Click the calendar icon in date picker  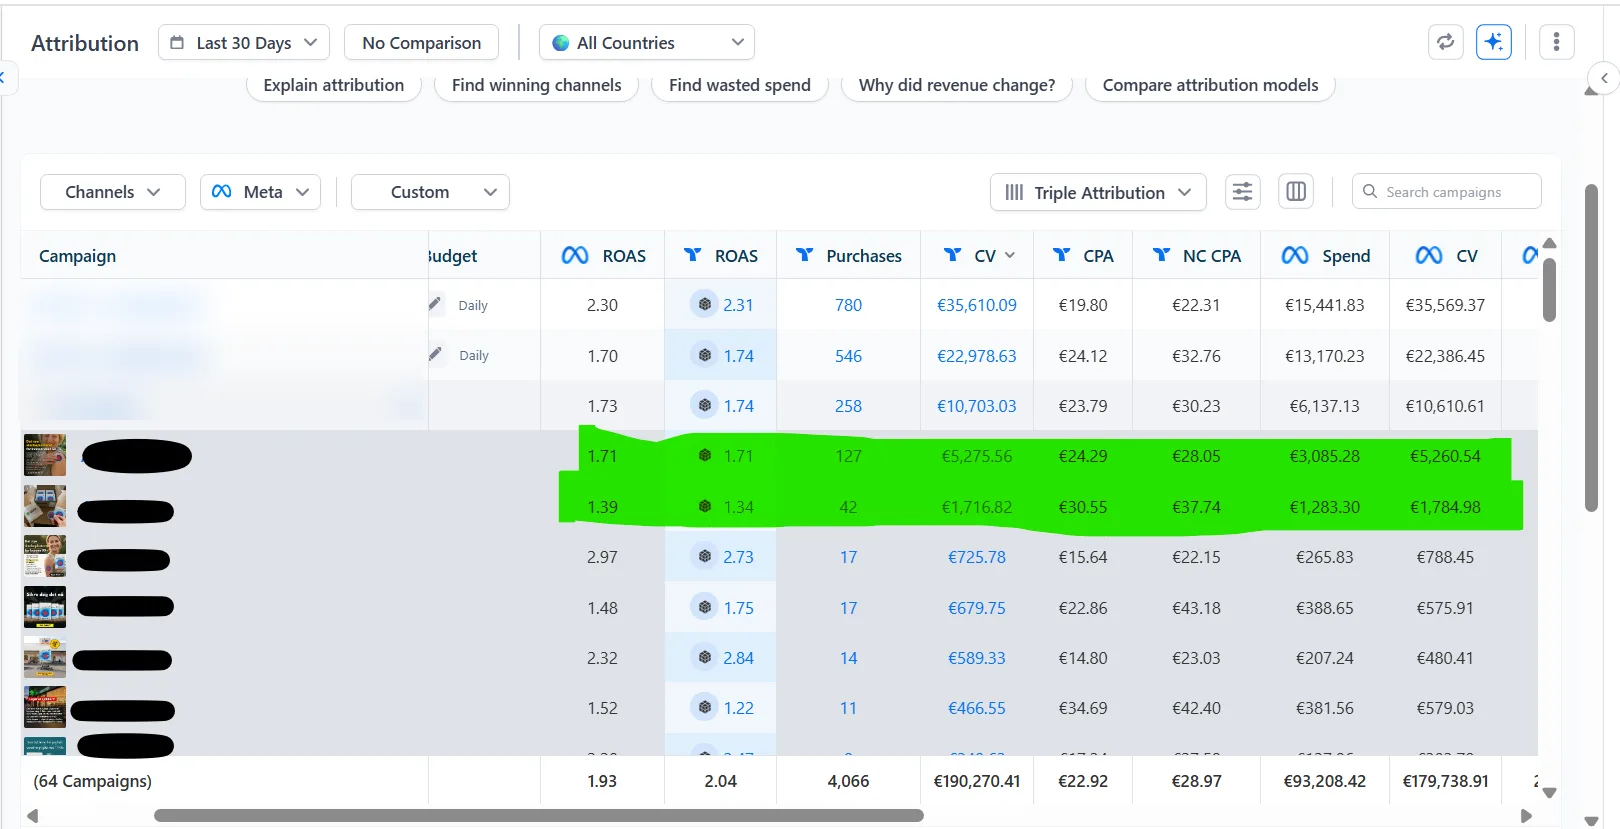177,43
